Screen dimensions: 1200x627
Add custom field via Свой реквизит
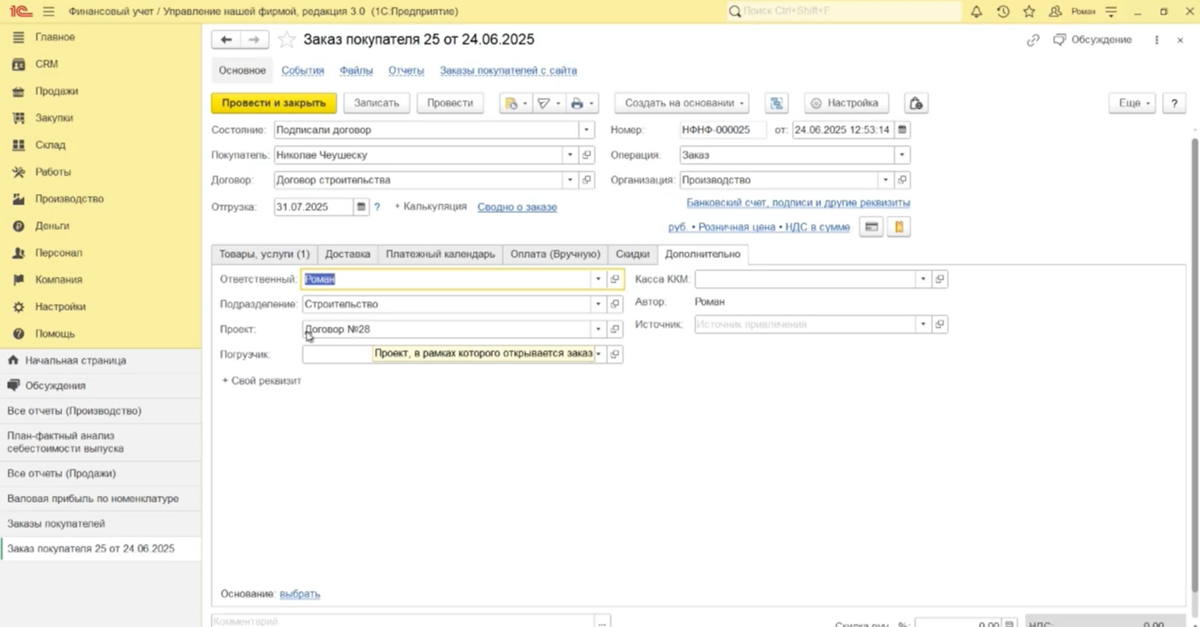click(261, 381)
